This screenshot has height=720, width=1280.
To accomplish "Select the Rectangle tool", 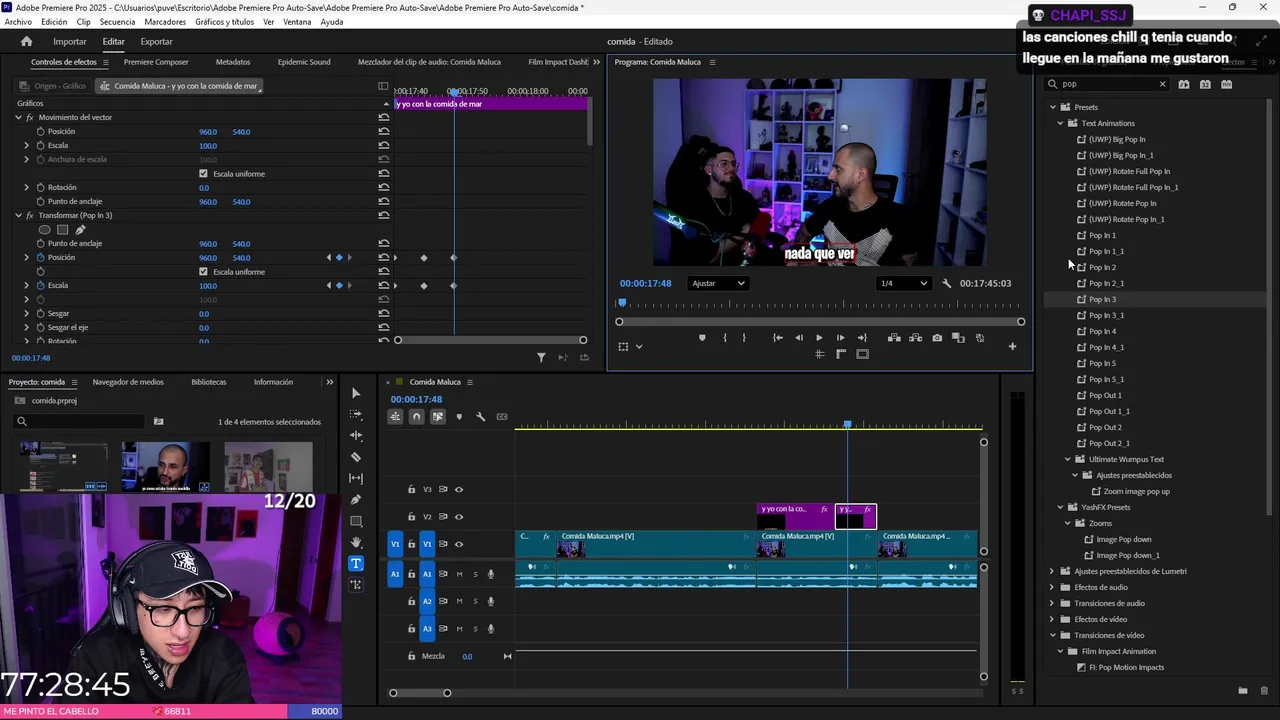I will (356, 521).
